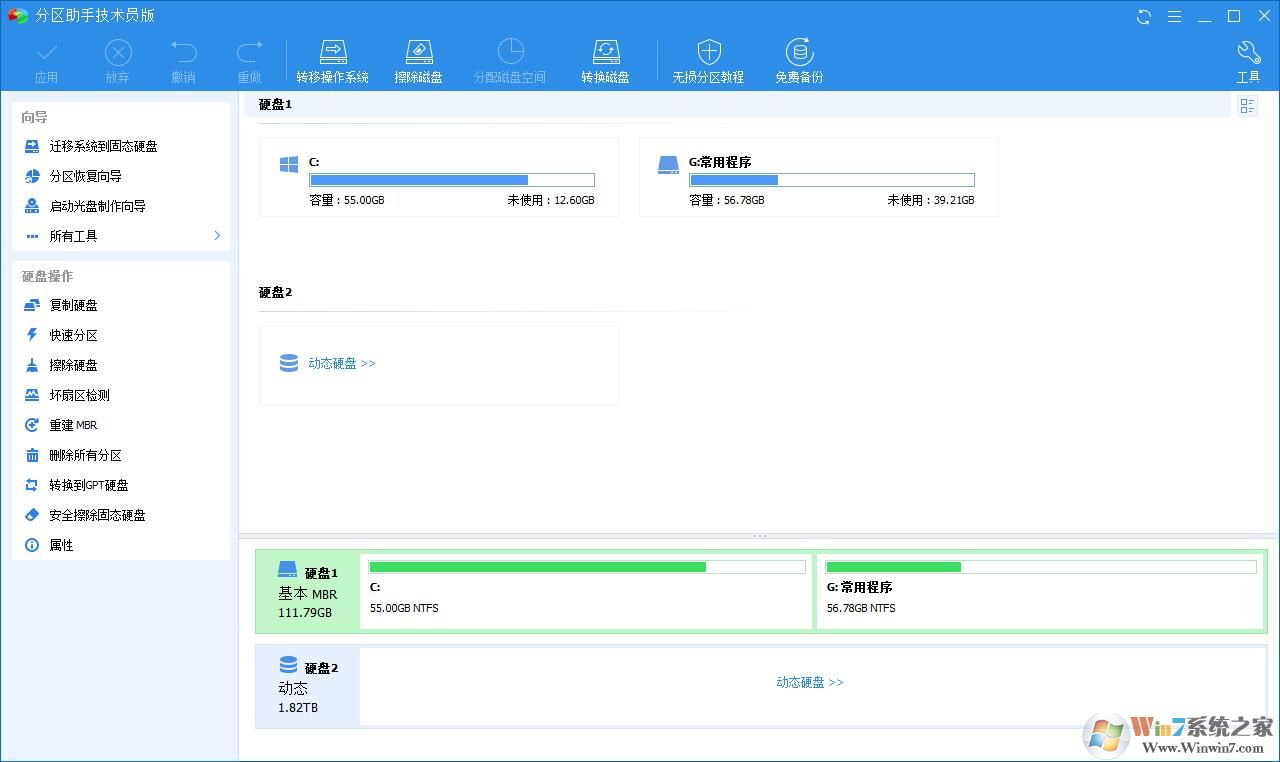
Task: Select the C: partition usage bar
Action: pos(451,180)
